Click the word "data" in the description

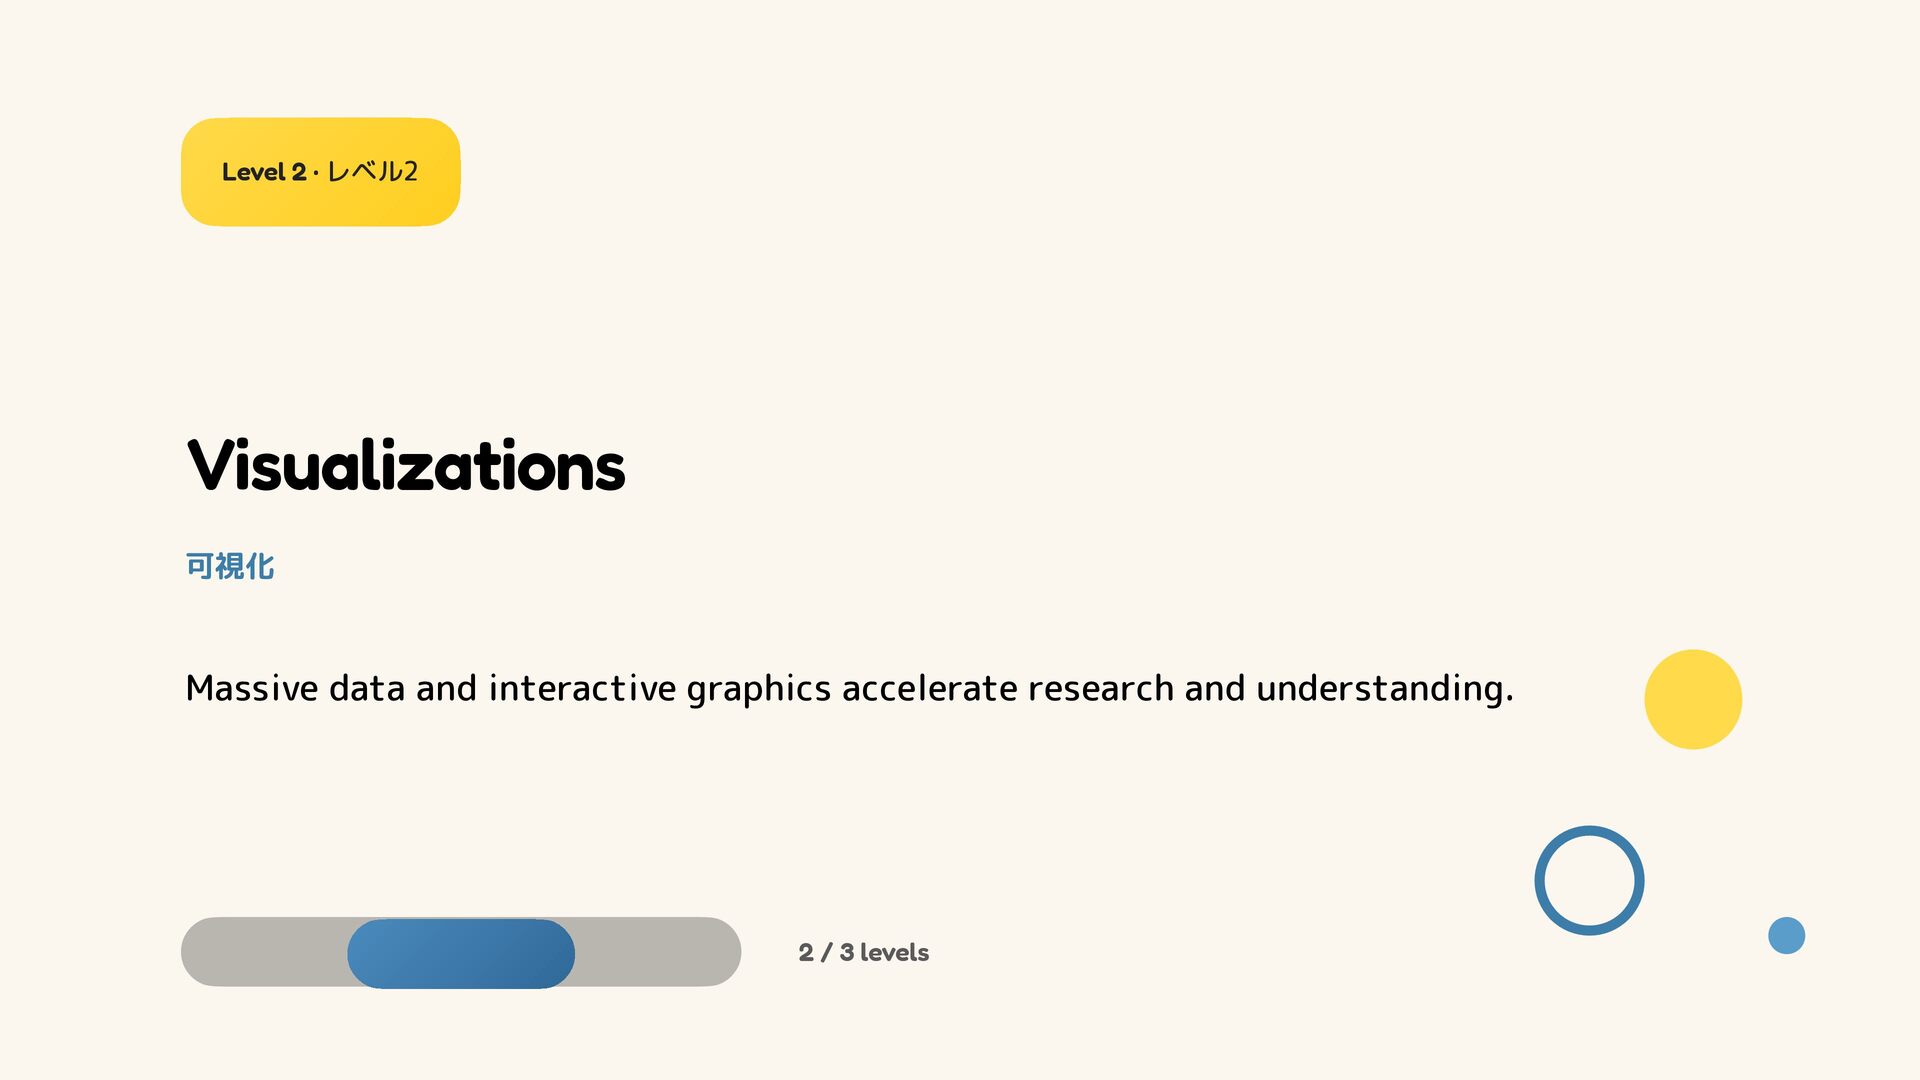click(x=367, y=688)
